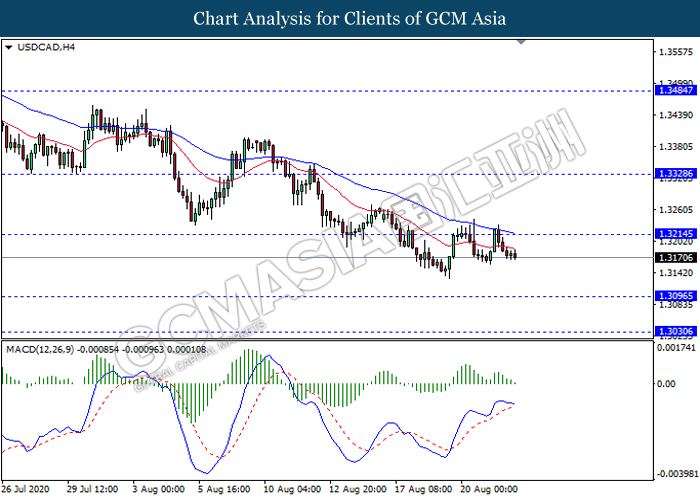Select the 1.32145 level price label
700x500 pixels.
[676, 233]
